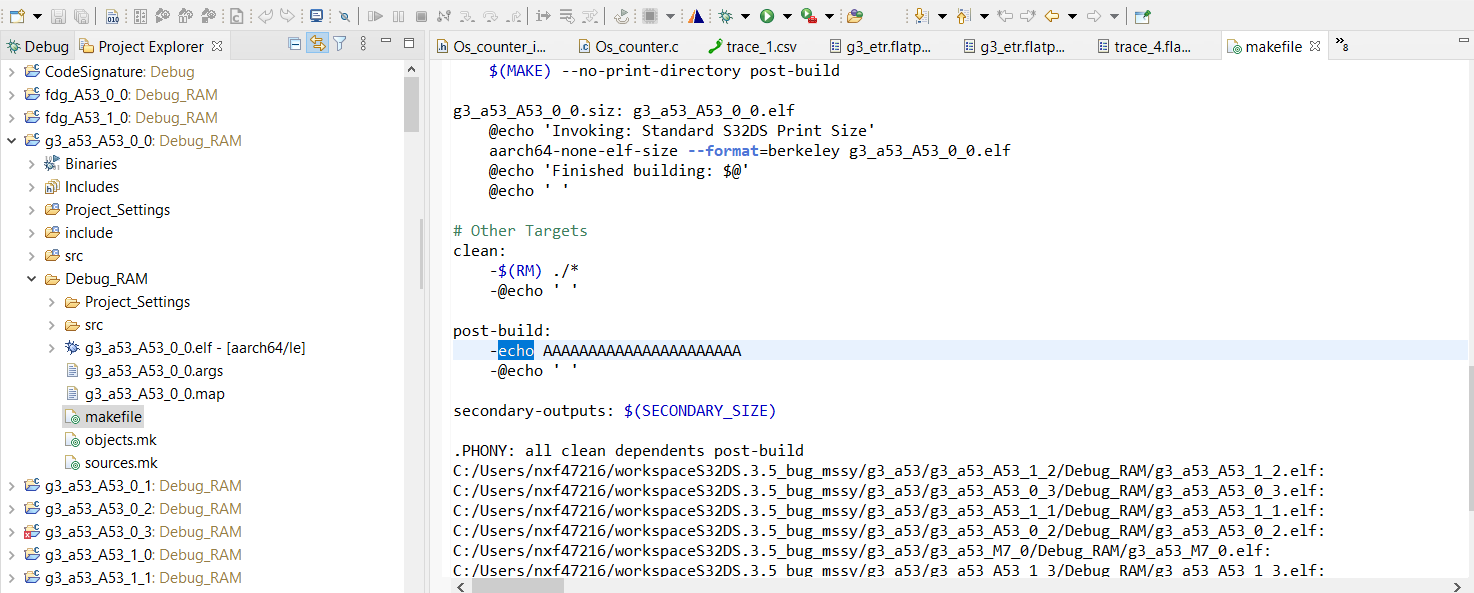This screenshot has width=1474, height=593.
Task: Expand the CodeSignature project
Action: [11, 72]
